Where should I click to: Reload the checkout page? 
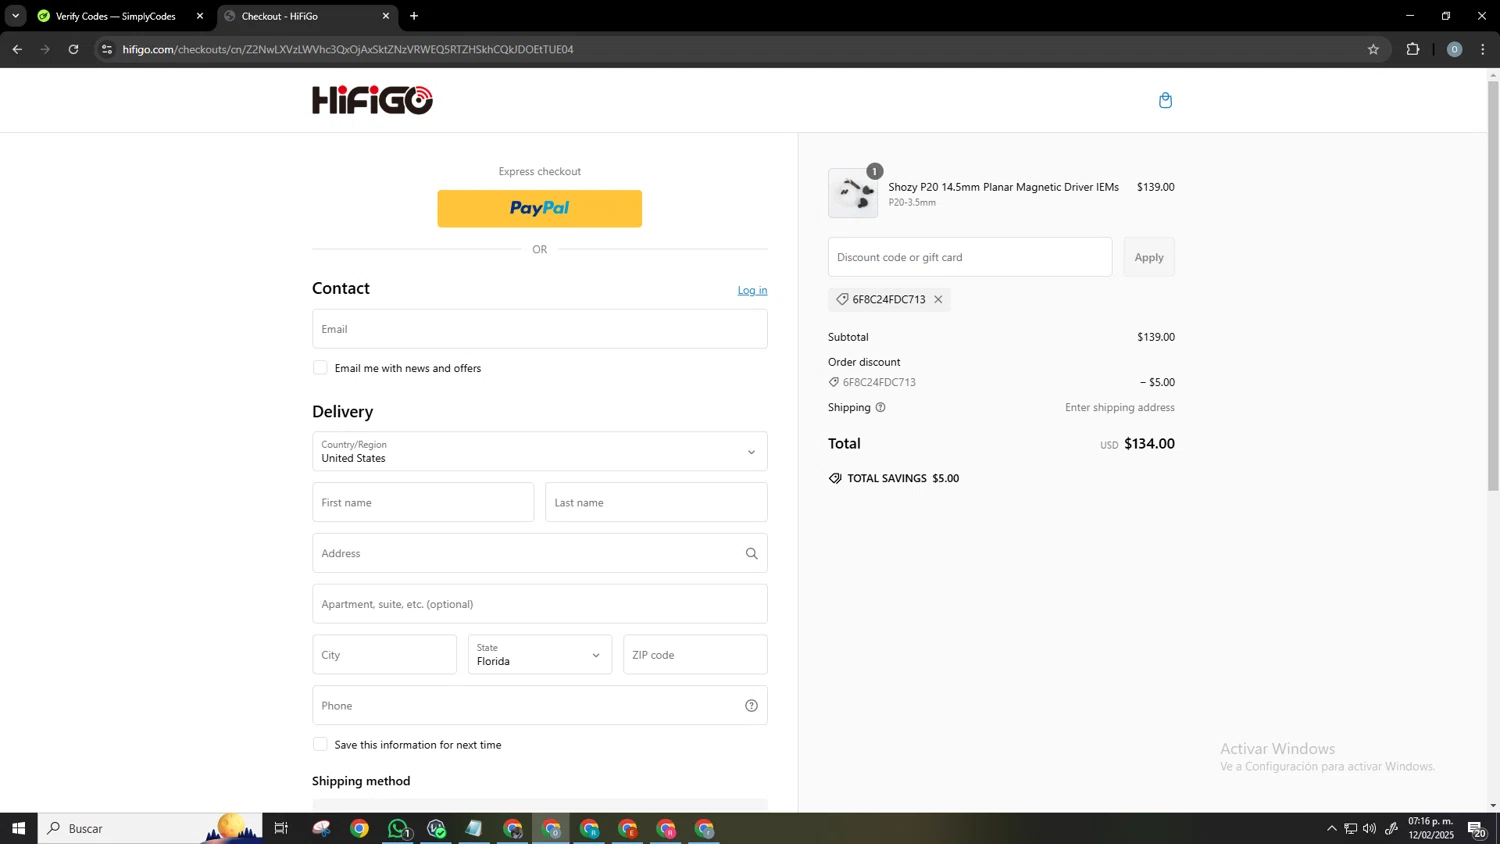[x=73, y=49]
